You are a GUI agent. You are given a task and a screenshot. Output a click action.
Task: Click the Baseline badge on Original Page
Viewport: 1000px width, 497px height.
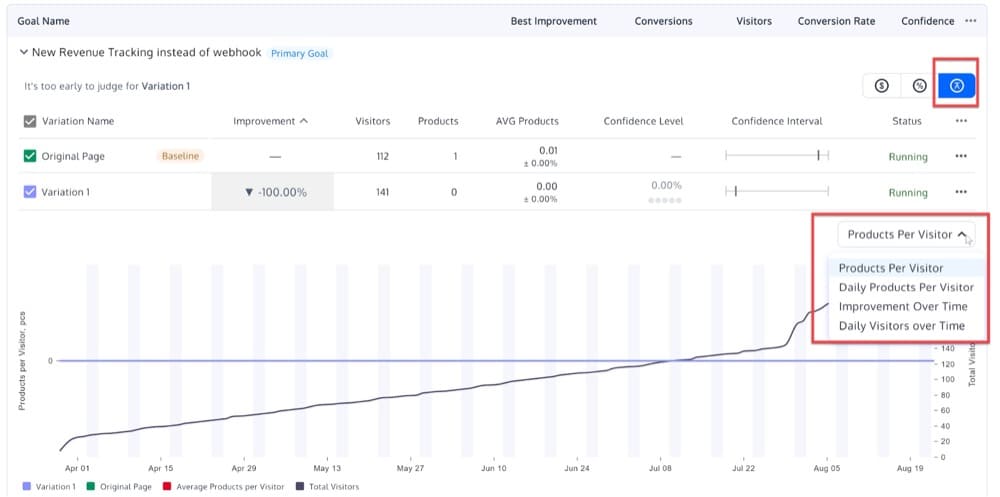(x=181, y=156)
